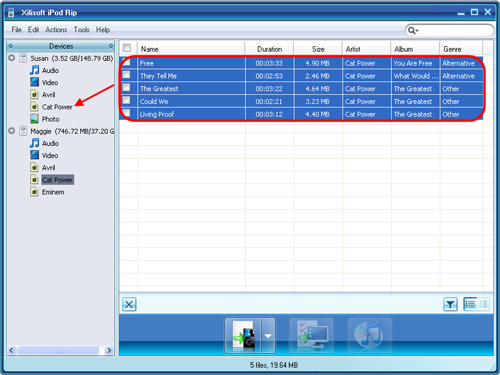Select Audio under Maggie device
This screenshot has height=375, width=500.
[x=50, y=143]
